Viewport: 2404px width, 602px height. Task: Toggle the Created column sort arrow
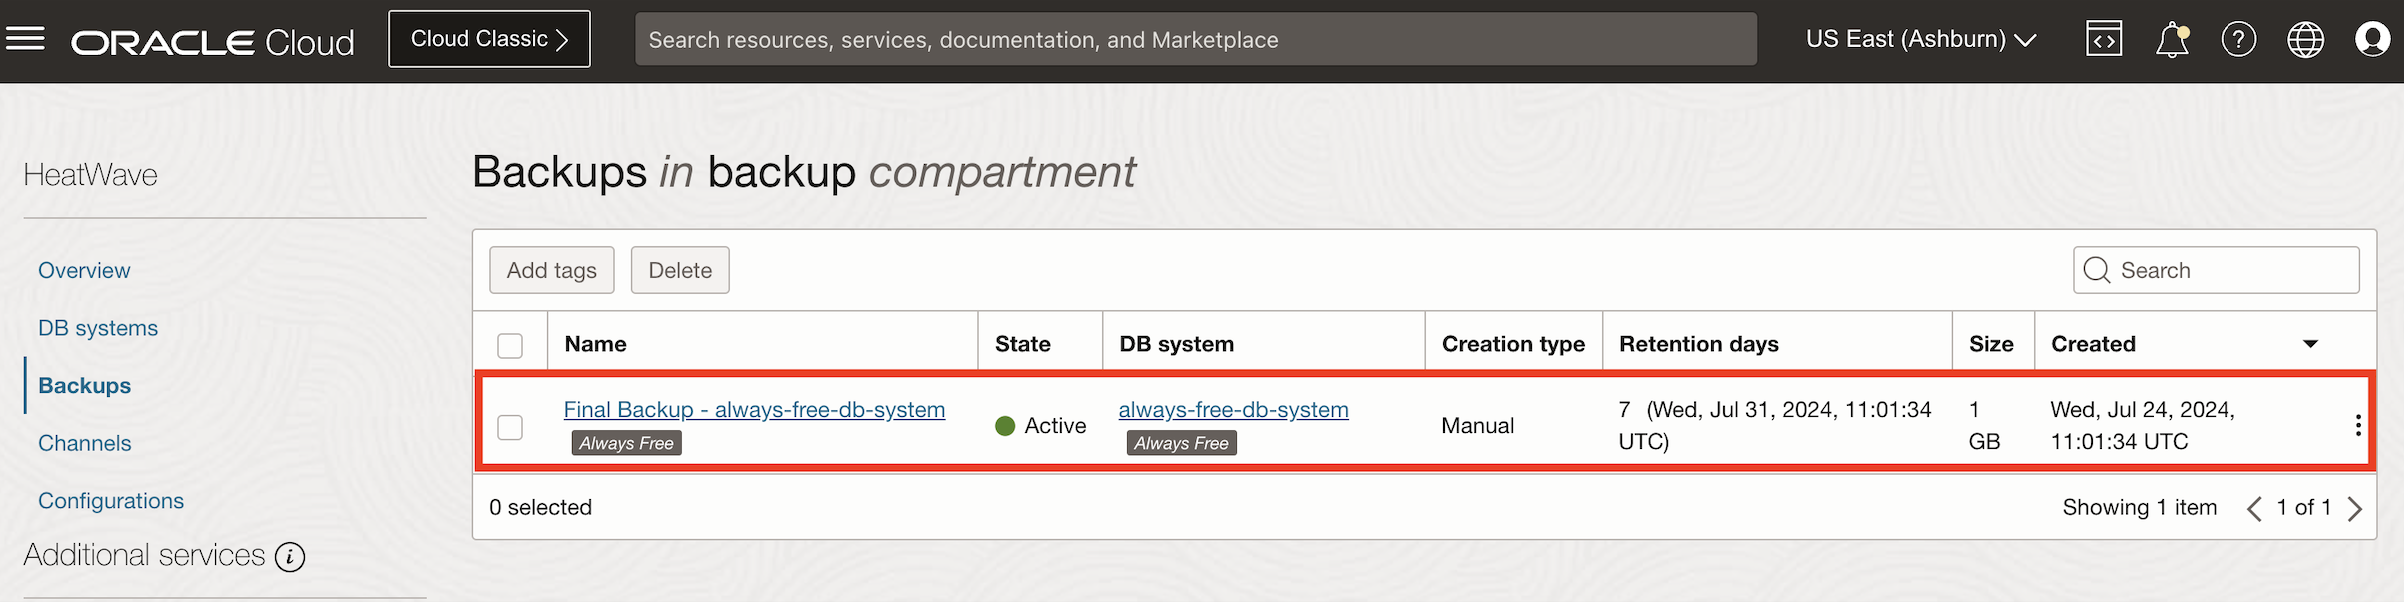[2310, 344]
